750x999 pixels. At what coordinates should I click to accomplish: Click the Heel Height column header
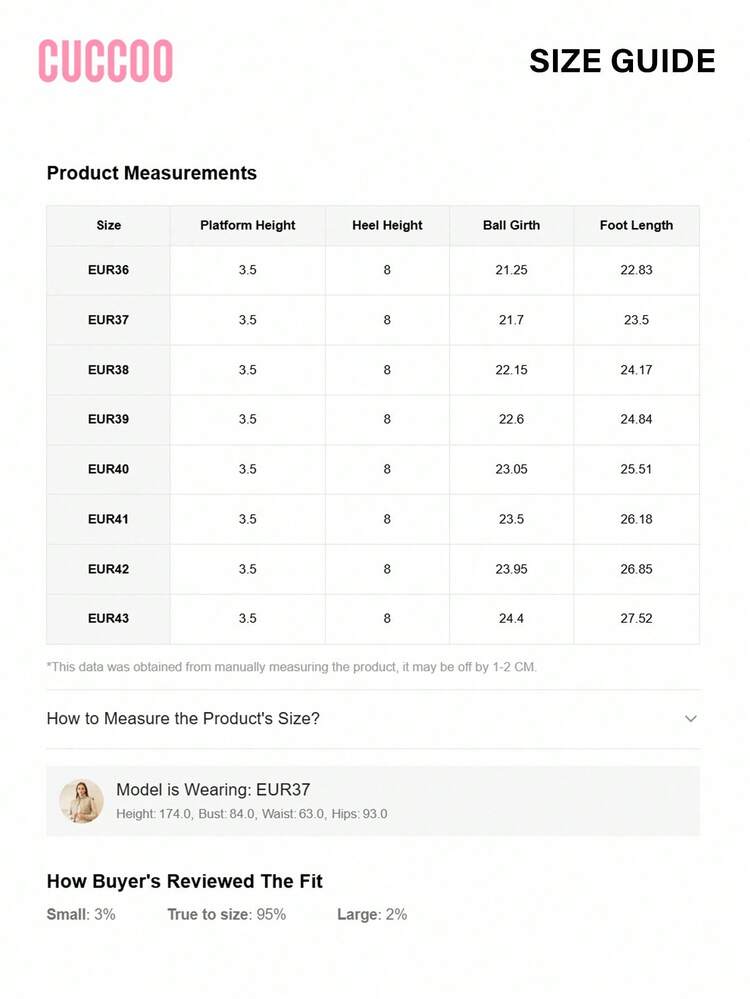click(x=387, y=226)
